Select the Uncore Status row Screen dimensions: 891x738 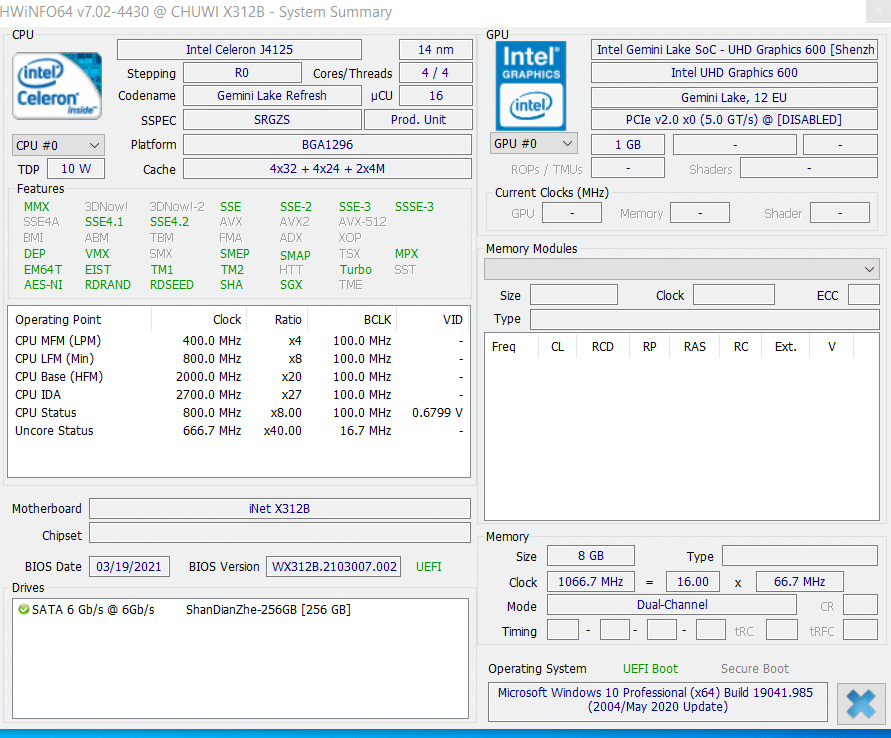(239, 431)
